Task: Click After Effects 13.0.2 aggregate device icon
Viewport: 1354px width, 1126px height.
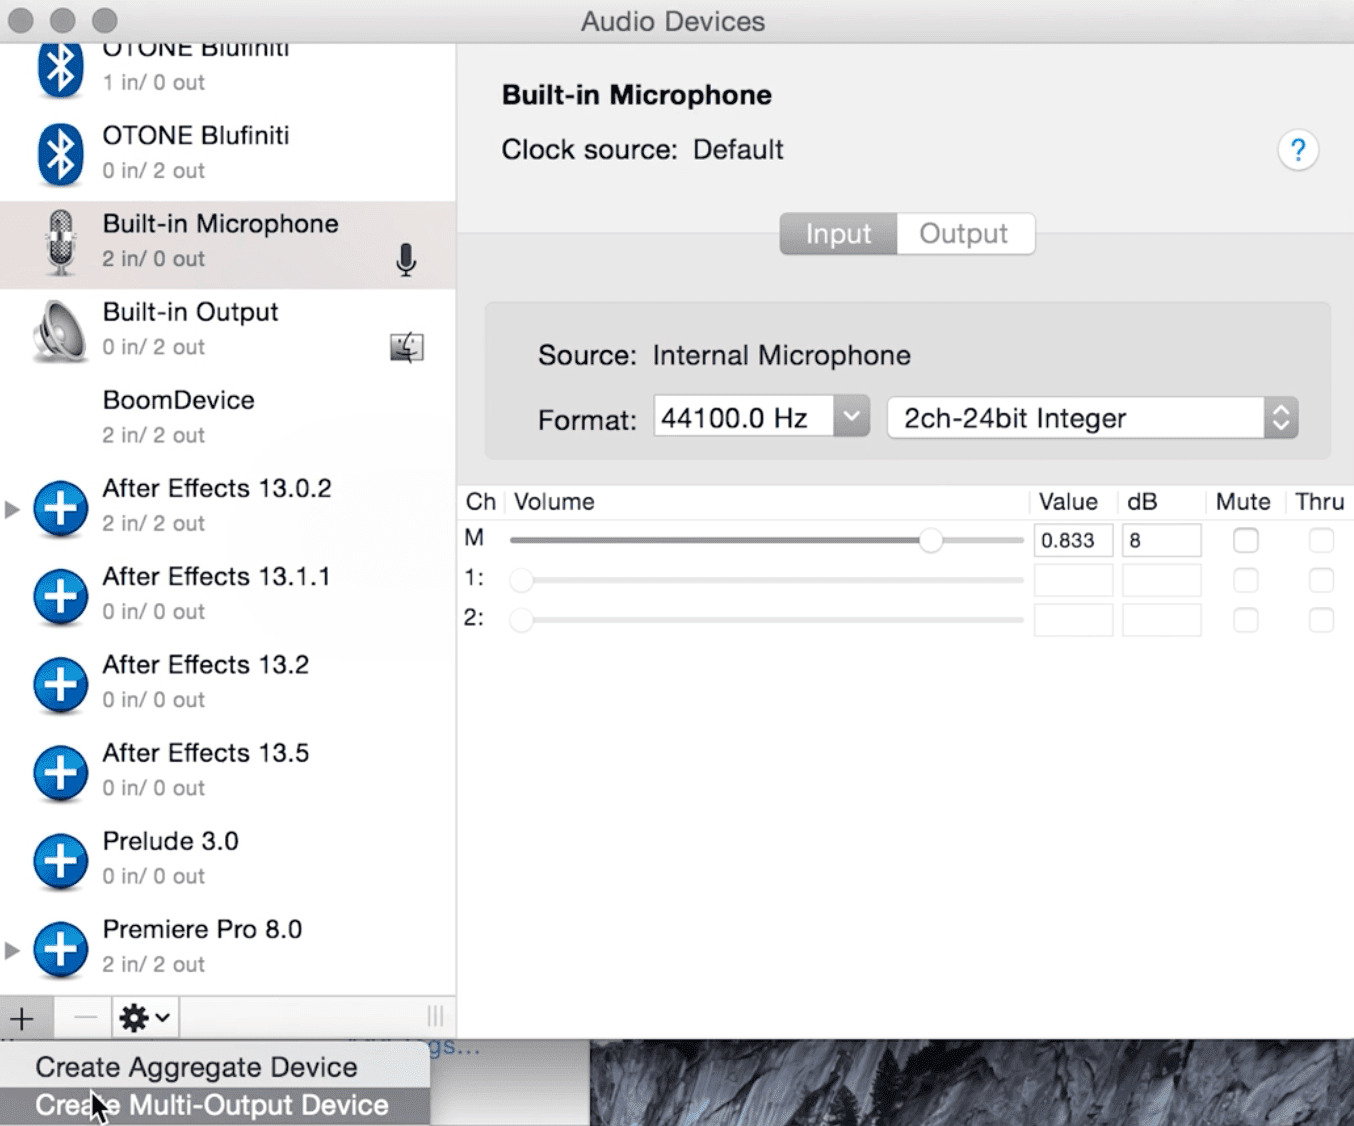Action: pos(60,508)
